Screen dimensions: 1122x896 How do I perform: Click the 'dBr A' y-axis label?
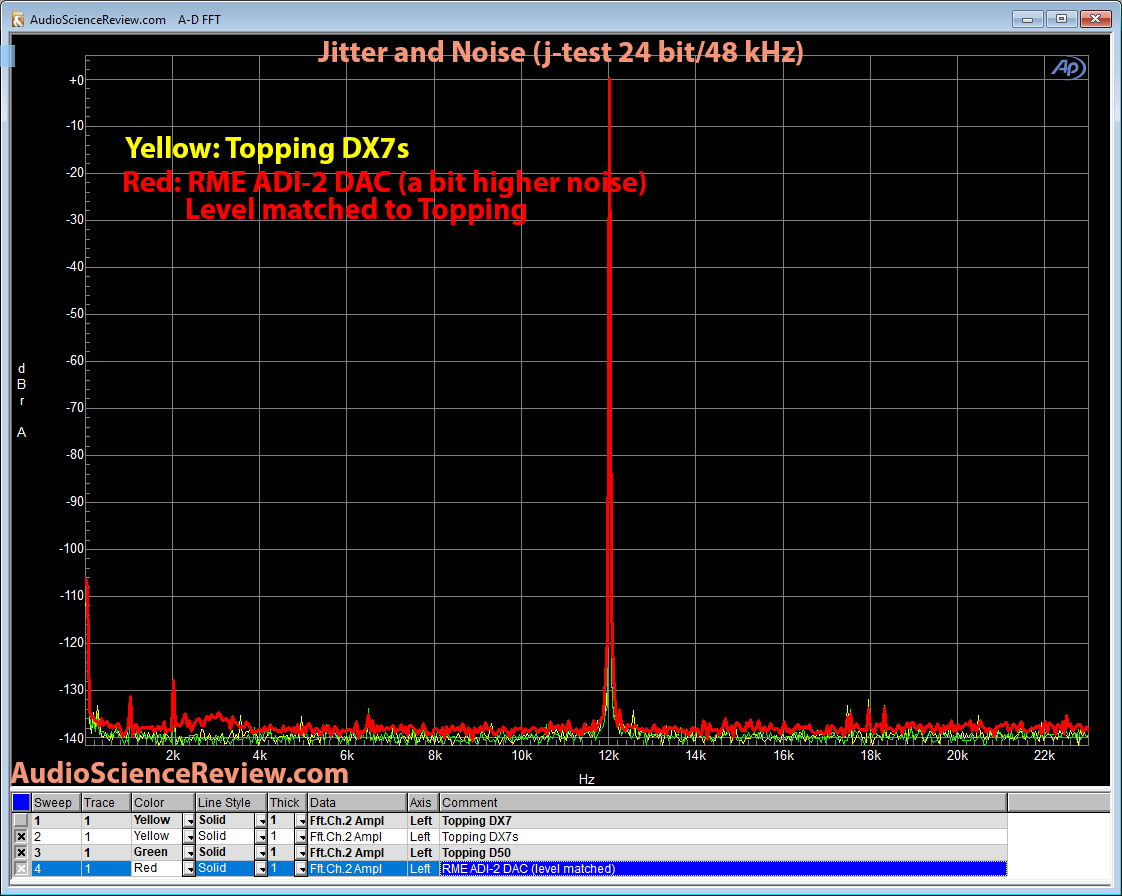pos(21,400)
